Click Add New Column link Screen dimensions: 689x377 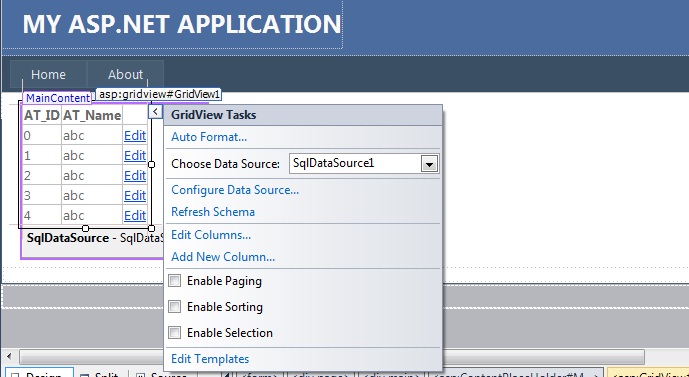point(223,257)
